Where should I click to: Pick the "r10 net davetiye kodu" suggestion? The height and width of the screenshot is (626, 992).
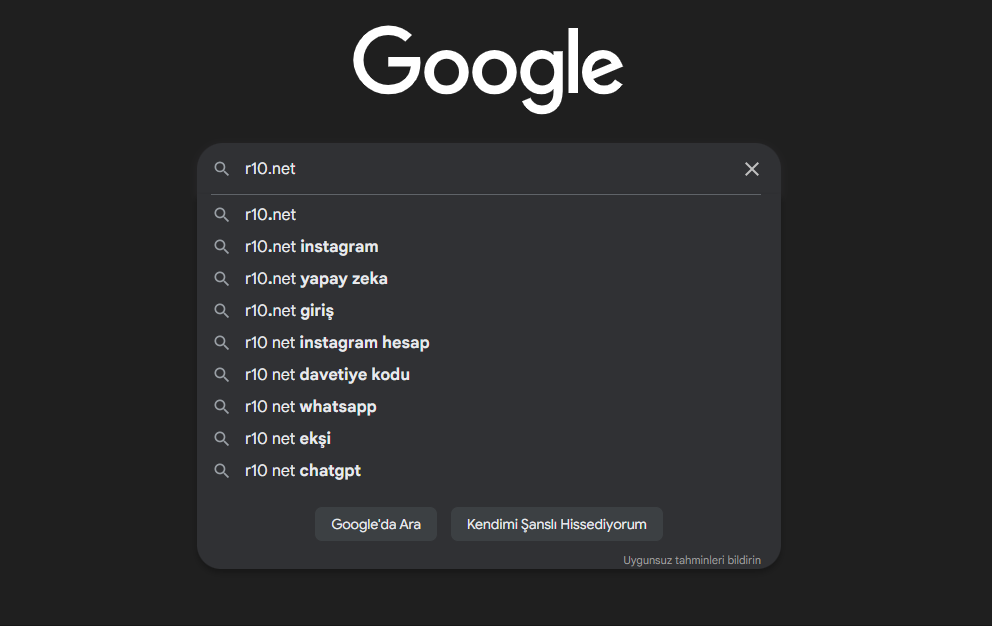click(x=327, y=375)
